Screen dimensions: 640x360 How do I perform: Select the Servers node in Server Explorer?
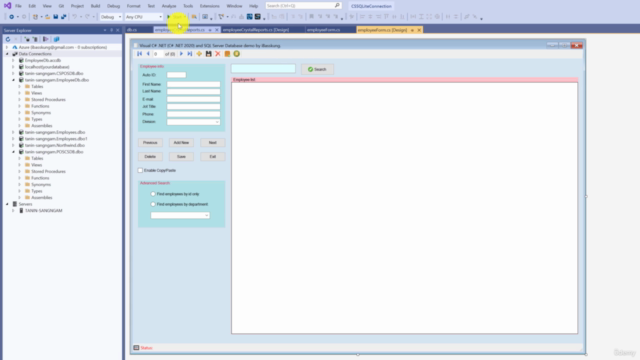(25, 204)
